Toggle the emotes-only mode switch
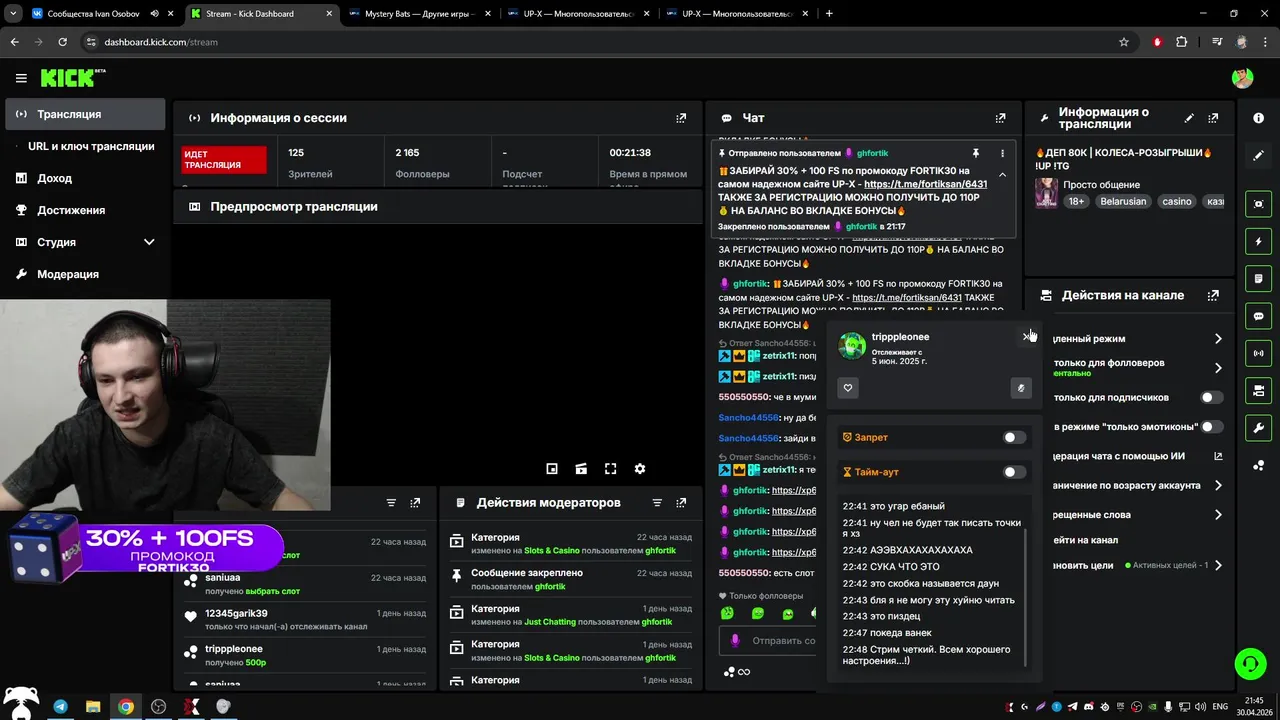1280x720 pixels. pyautogui.click(x=1211, y=426)
